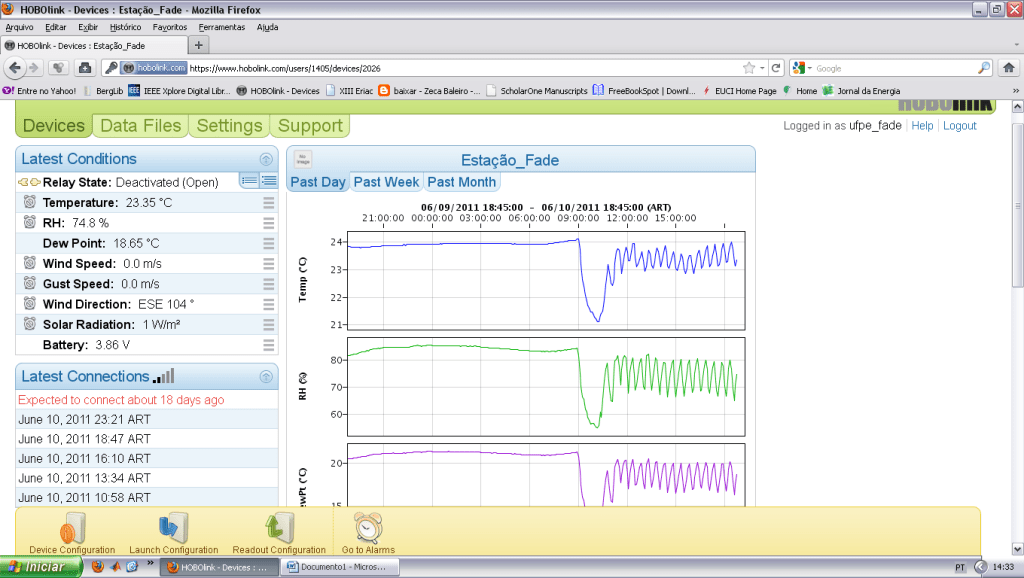Open Device Configuration icon
The width and height of the screenshot is (1024, 578).
pos(71,528)
